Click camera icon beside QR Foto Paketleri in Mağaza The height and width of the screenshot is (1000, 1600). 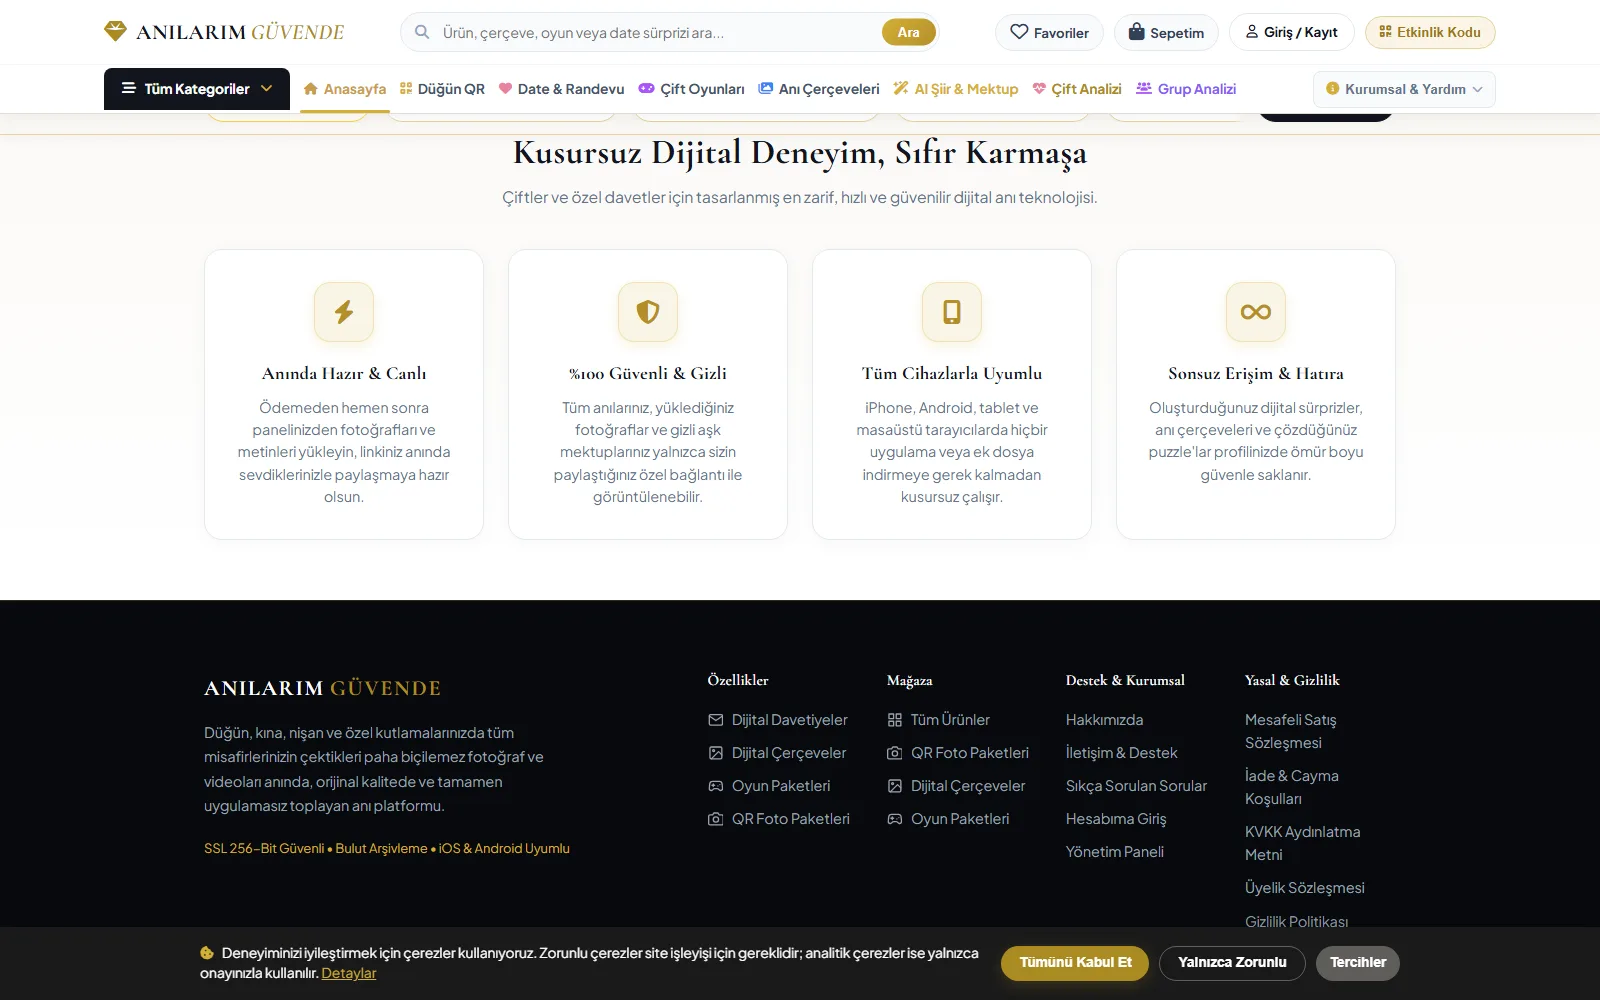pyautogui.click(x=894, y=753)
